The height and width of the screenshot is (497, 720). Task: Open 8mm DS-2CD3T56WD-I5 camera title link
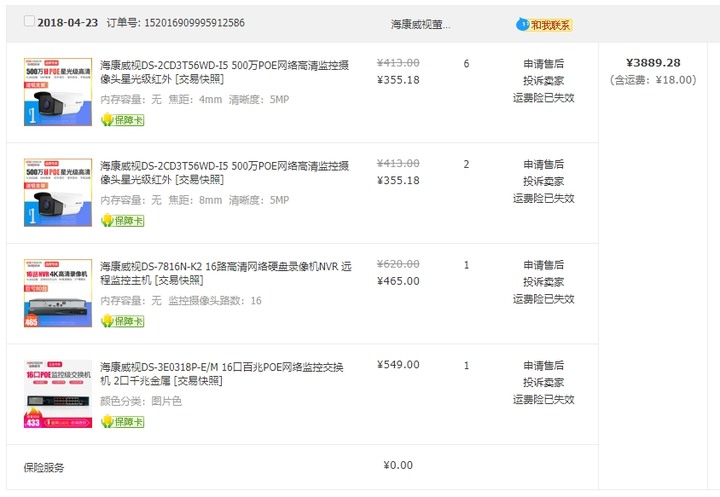(225, 173)
